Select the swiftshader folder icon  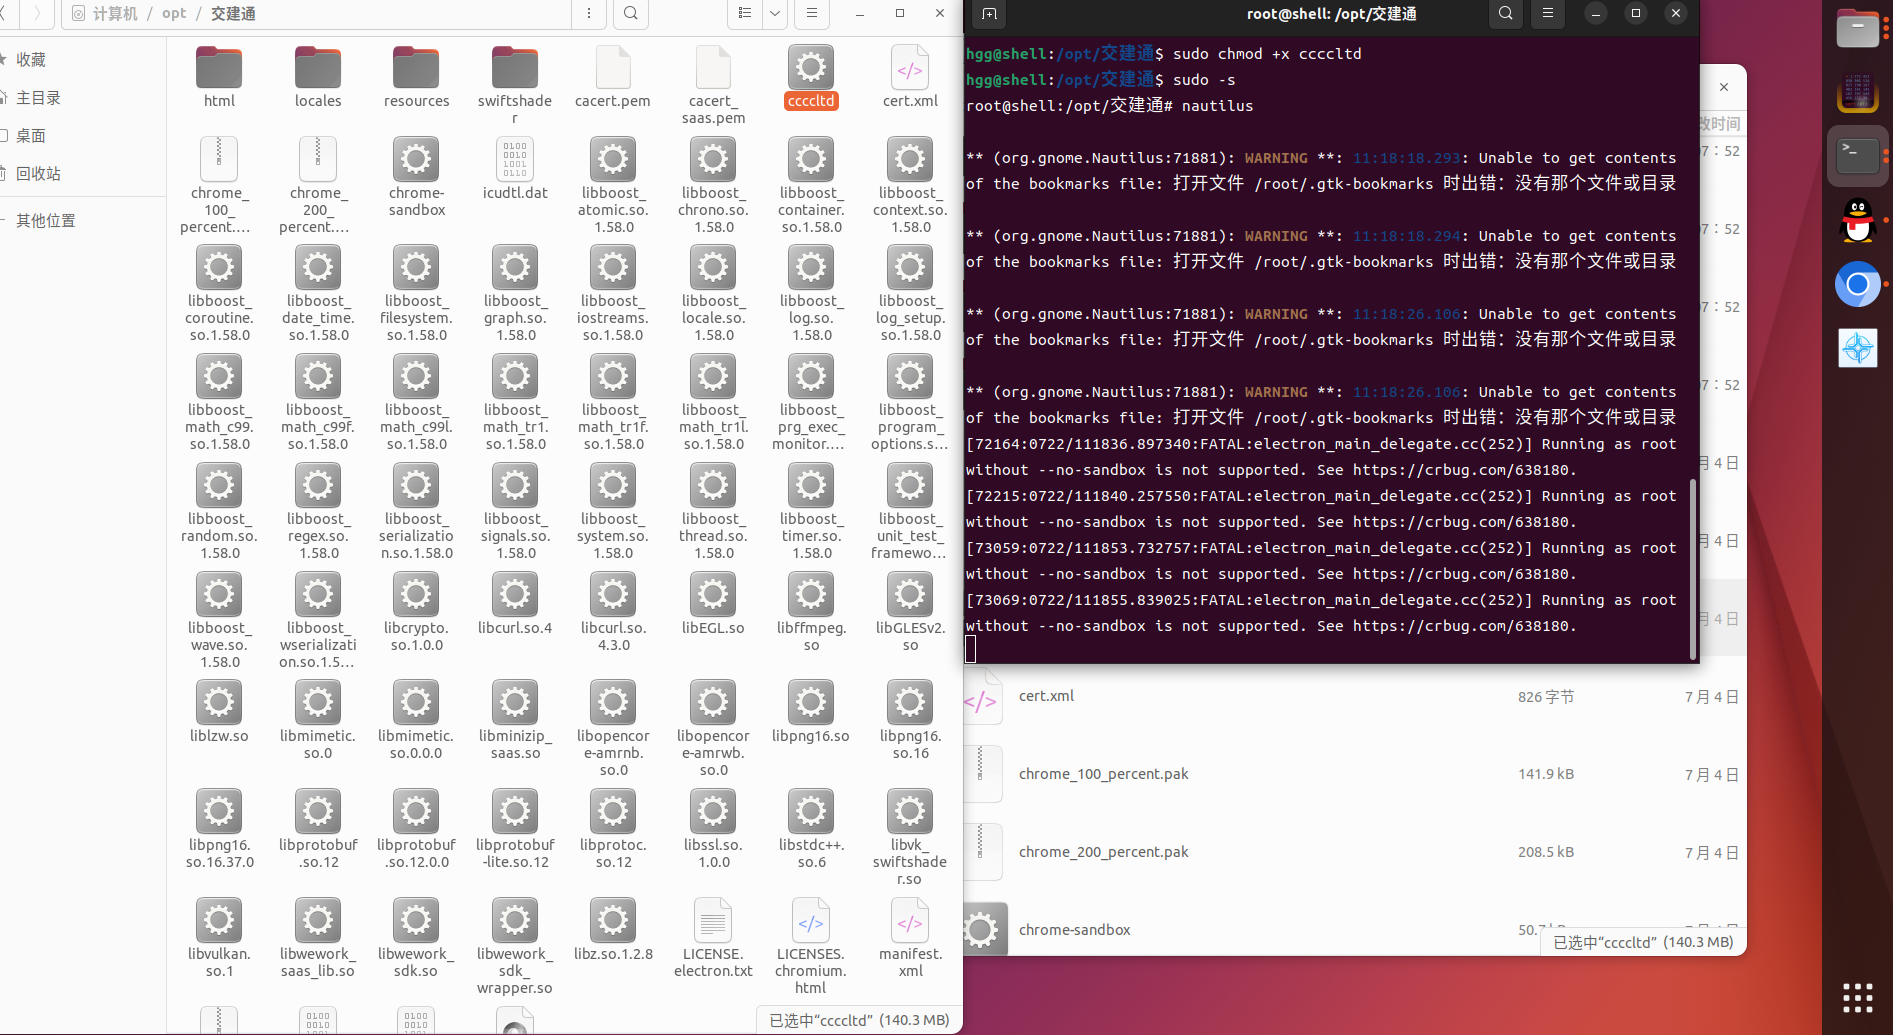click(x=515, y=68)
